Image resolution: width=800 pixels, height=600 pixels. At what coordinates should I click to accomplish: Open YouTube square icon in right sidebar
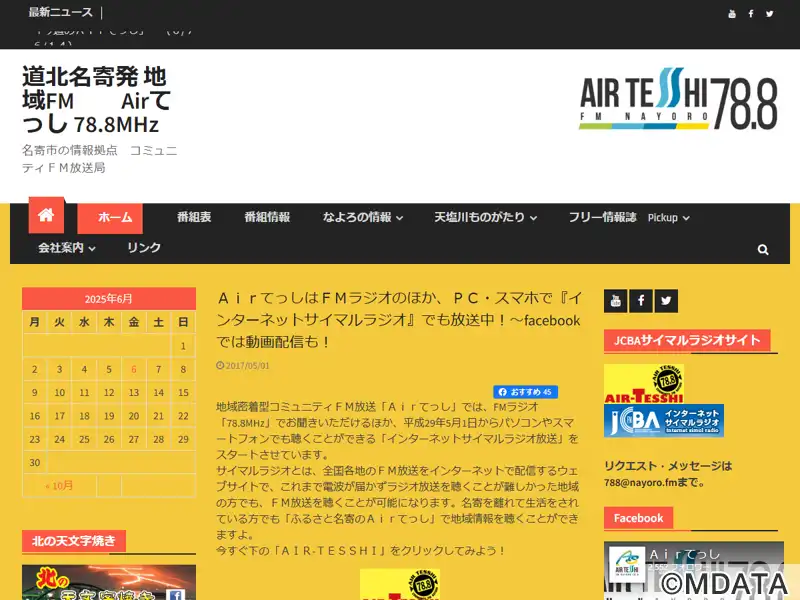pos(615,301)
